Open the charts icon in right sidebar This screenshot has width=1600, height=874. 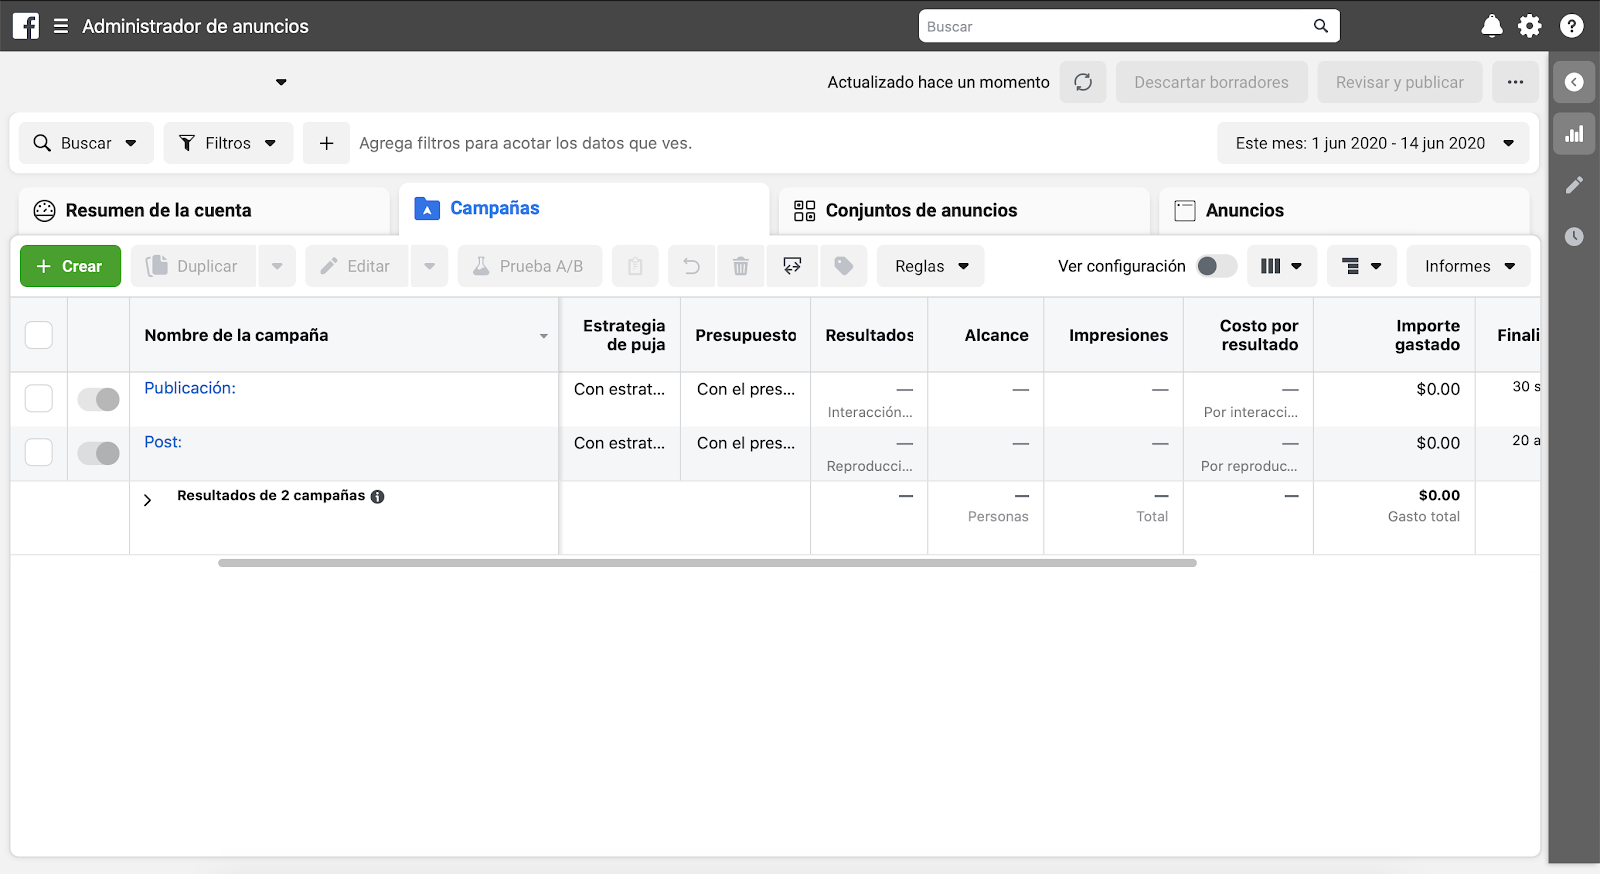tap(1574, 134)
